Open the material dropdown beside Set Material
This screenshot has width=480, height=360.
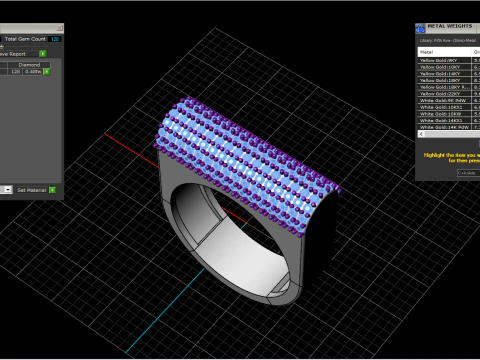tap(8, 190)
